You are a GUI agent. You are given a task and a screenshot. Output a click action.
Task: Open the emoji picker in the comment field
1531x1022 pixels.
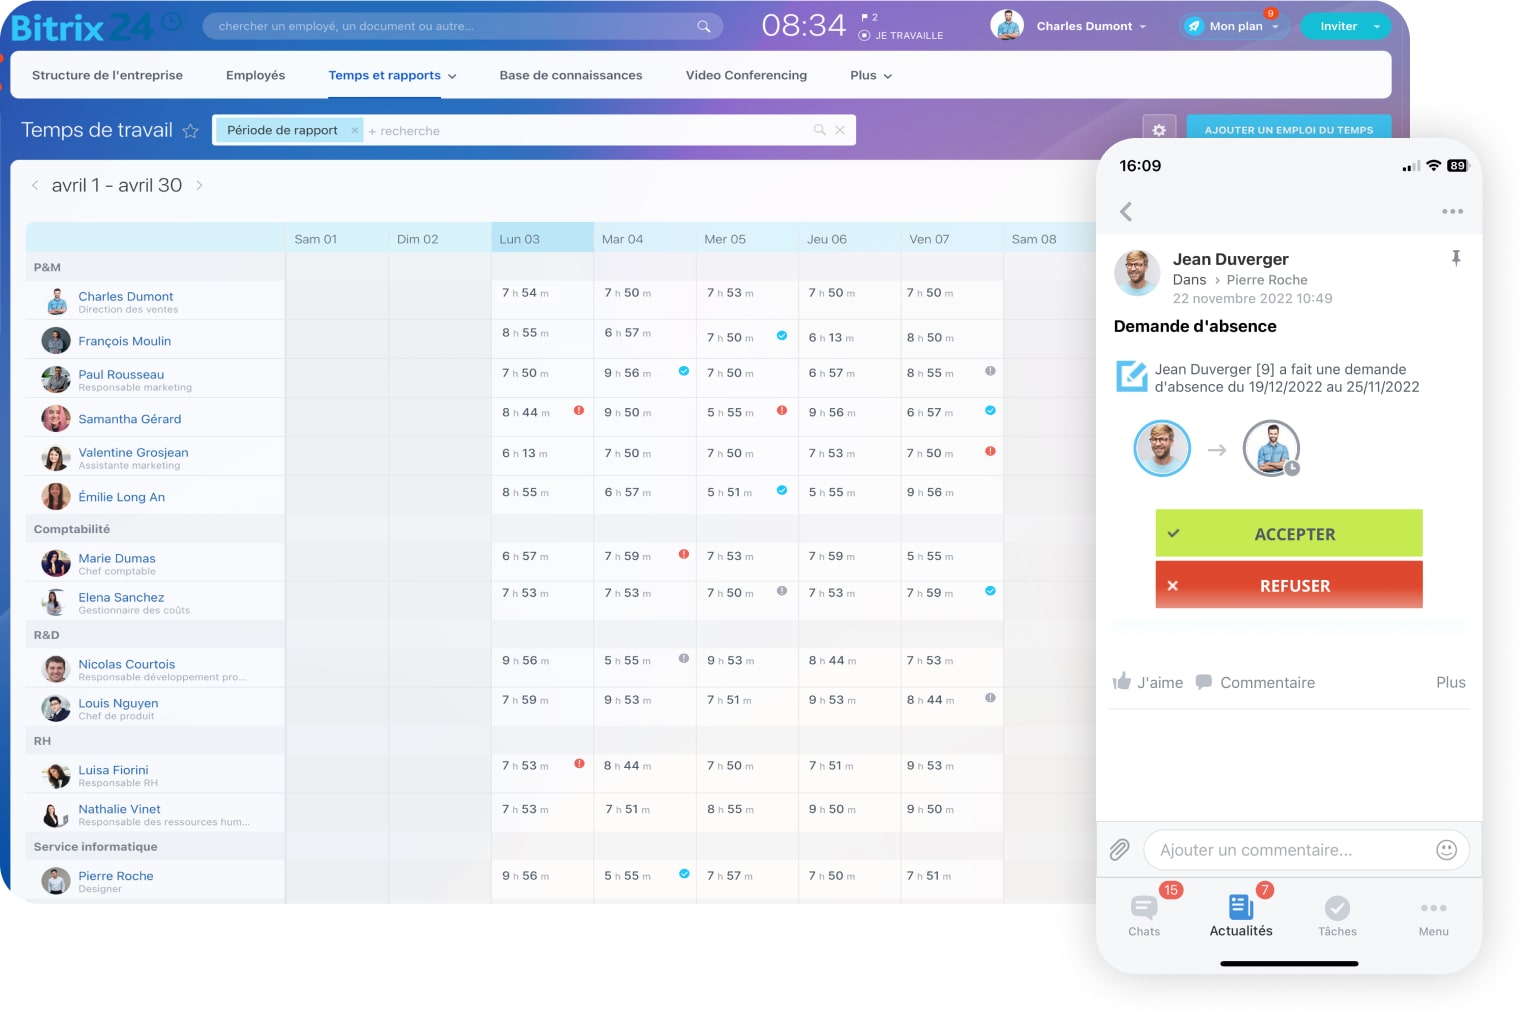1446,850
